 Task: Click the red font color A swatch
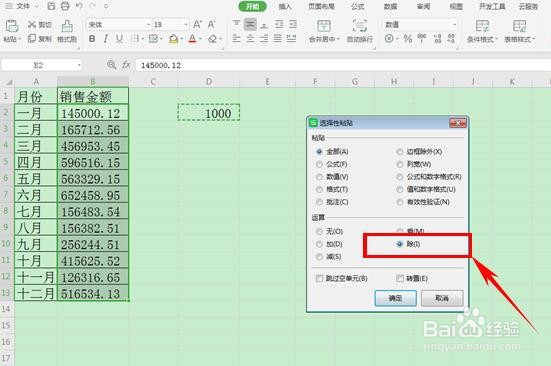pyautogui.click(x=192, y=39)
